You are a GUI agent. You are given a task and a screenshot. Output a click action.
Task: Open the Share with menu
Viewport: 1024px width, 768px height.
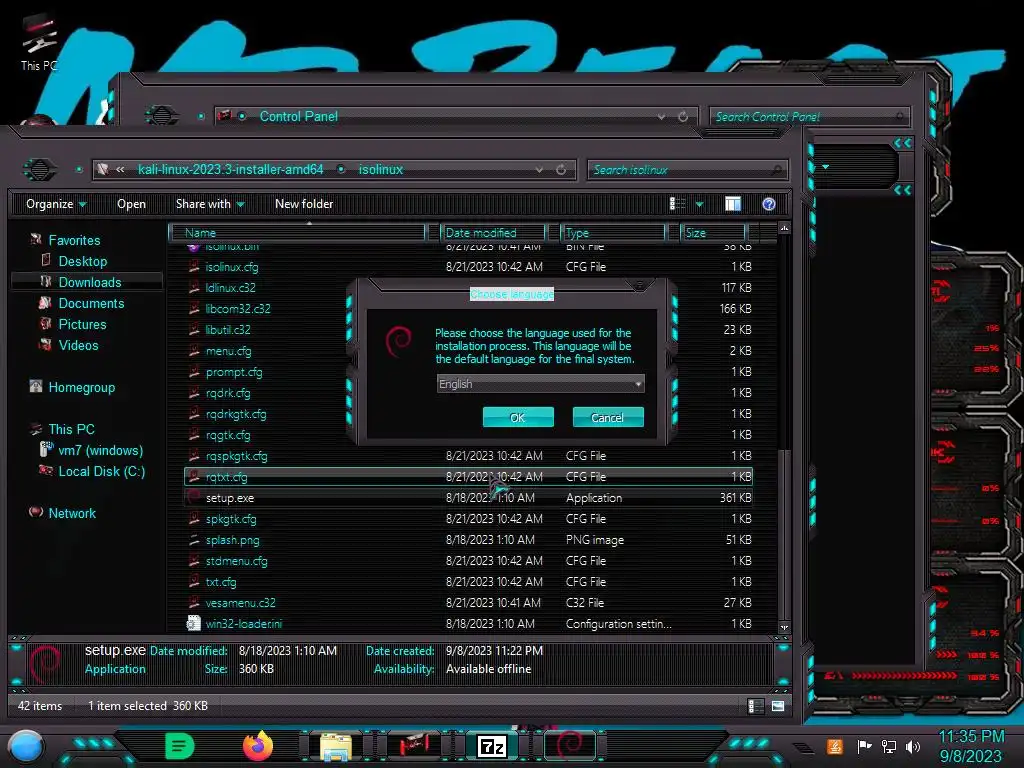tap(210, 204)
